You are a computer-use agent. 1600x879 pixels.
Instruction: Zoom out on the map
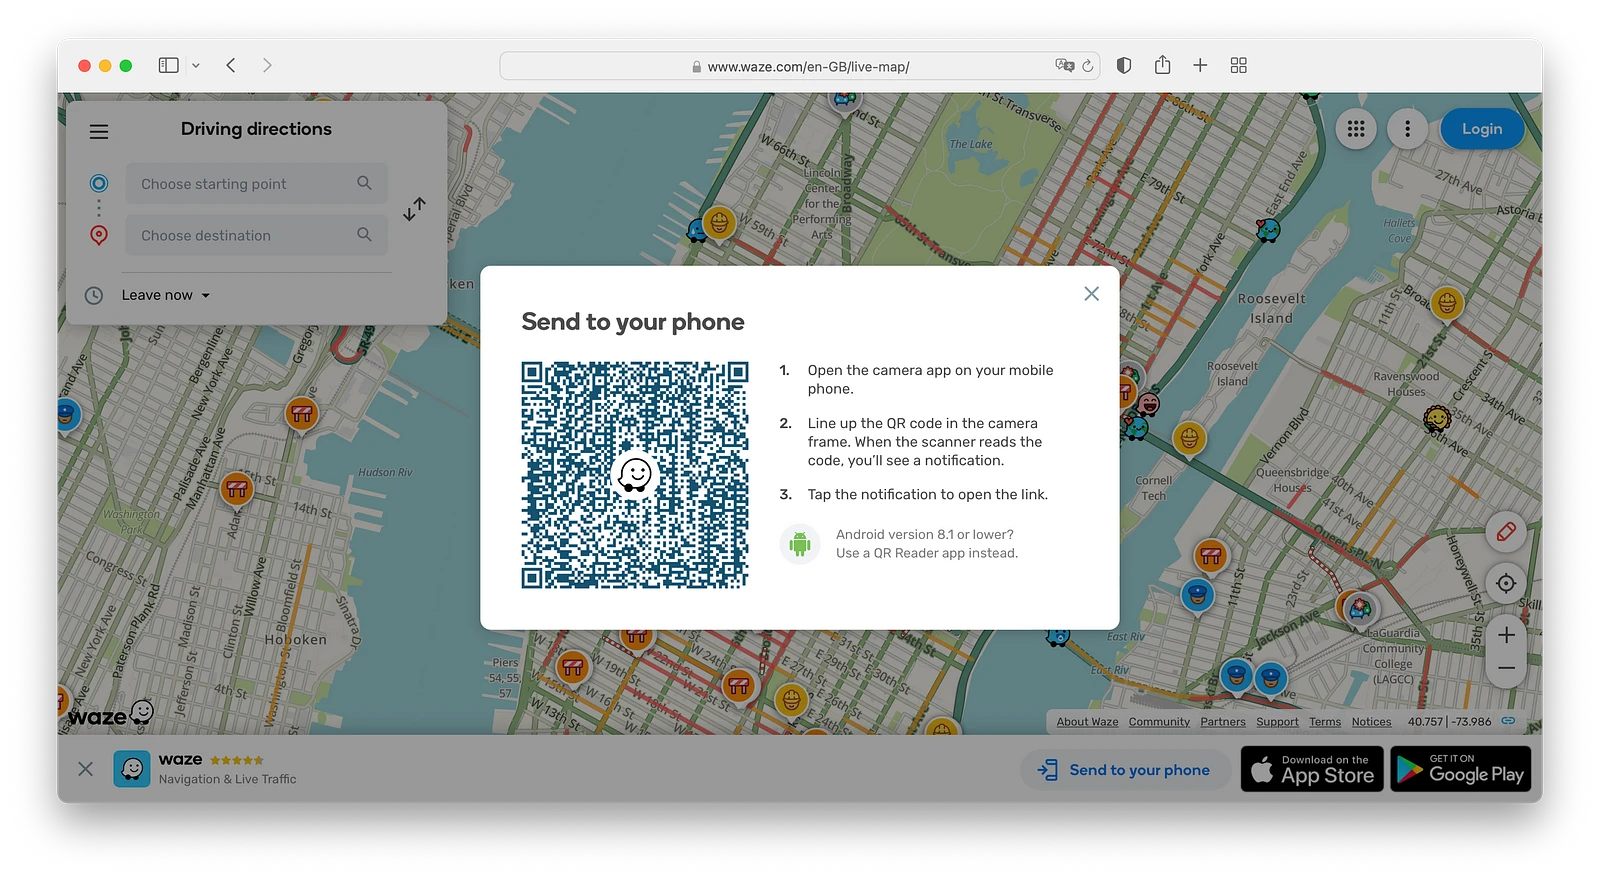tap(1506, 668)
